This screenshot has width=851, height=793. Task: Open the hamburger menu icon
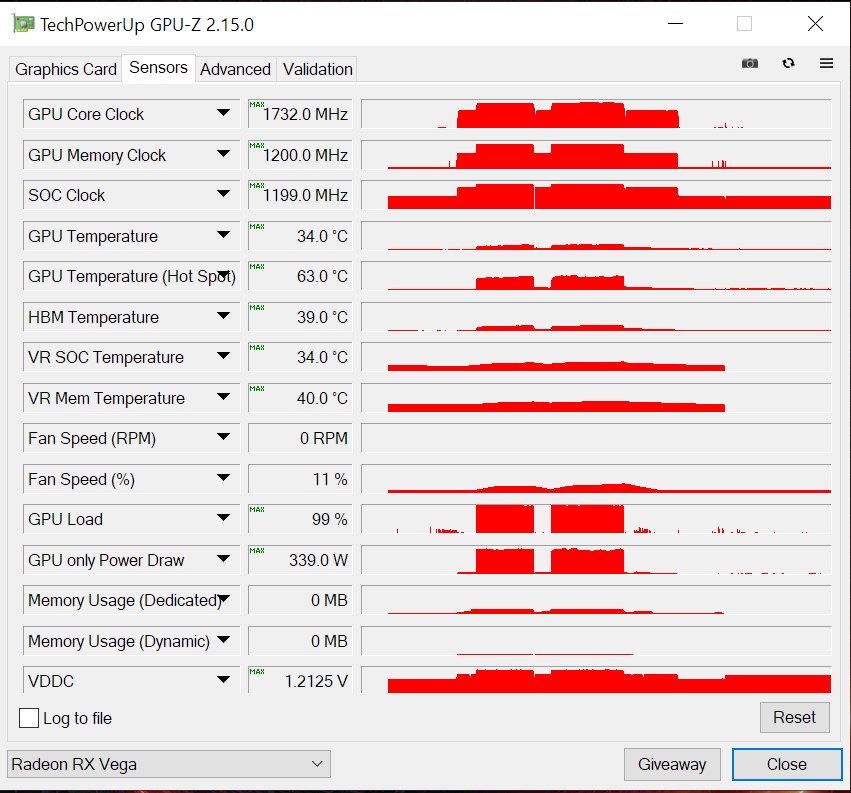[x=827, y=63]
